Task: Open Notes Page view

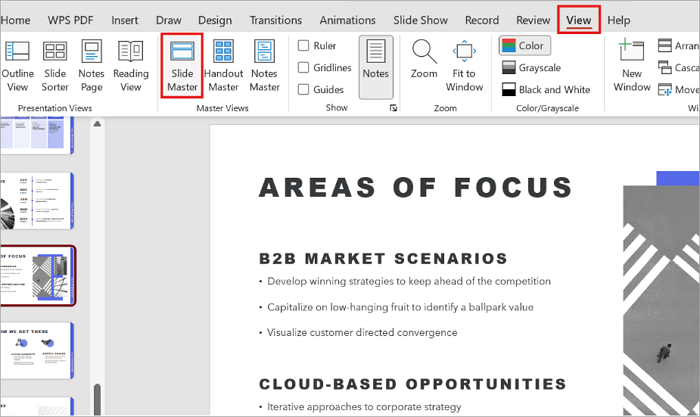Action: point(92,66)
